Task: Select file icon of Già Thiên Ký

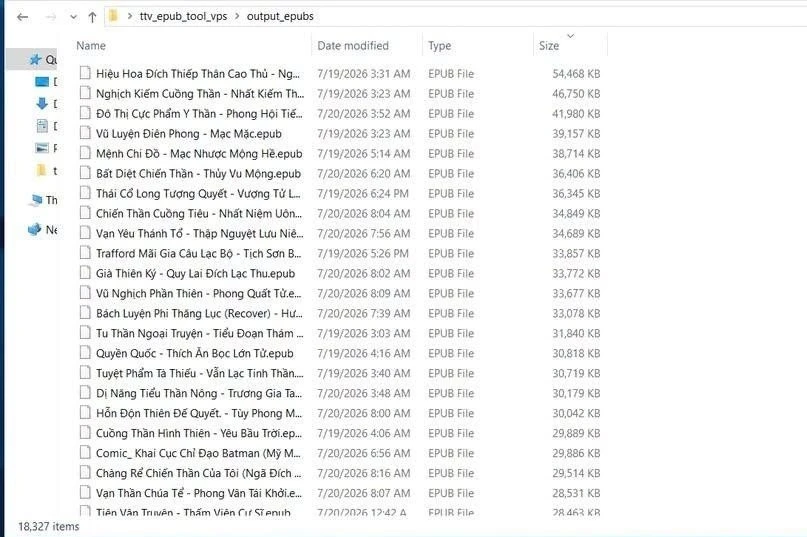Action: 85,273
